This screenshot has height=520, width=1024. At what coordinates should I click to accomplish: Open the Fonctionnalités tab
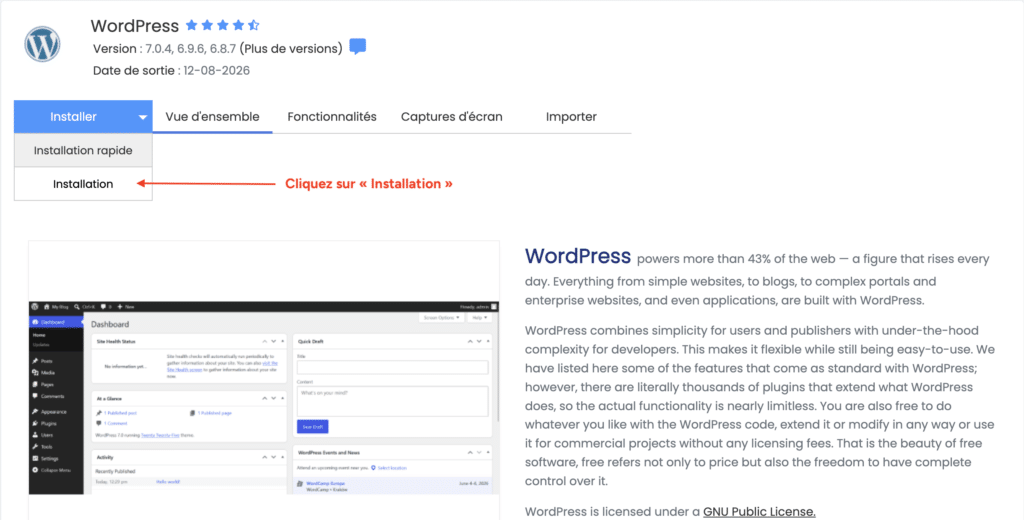coord(332,117)
